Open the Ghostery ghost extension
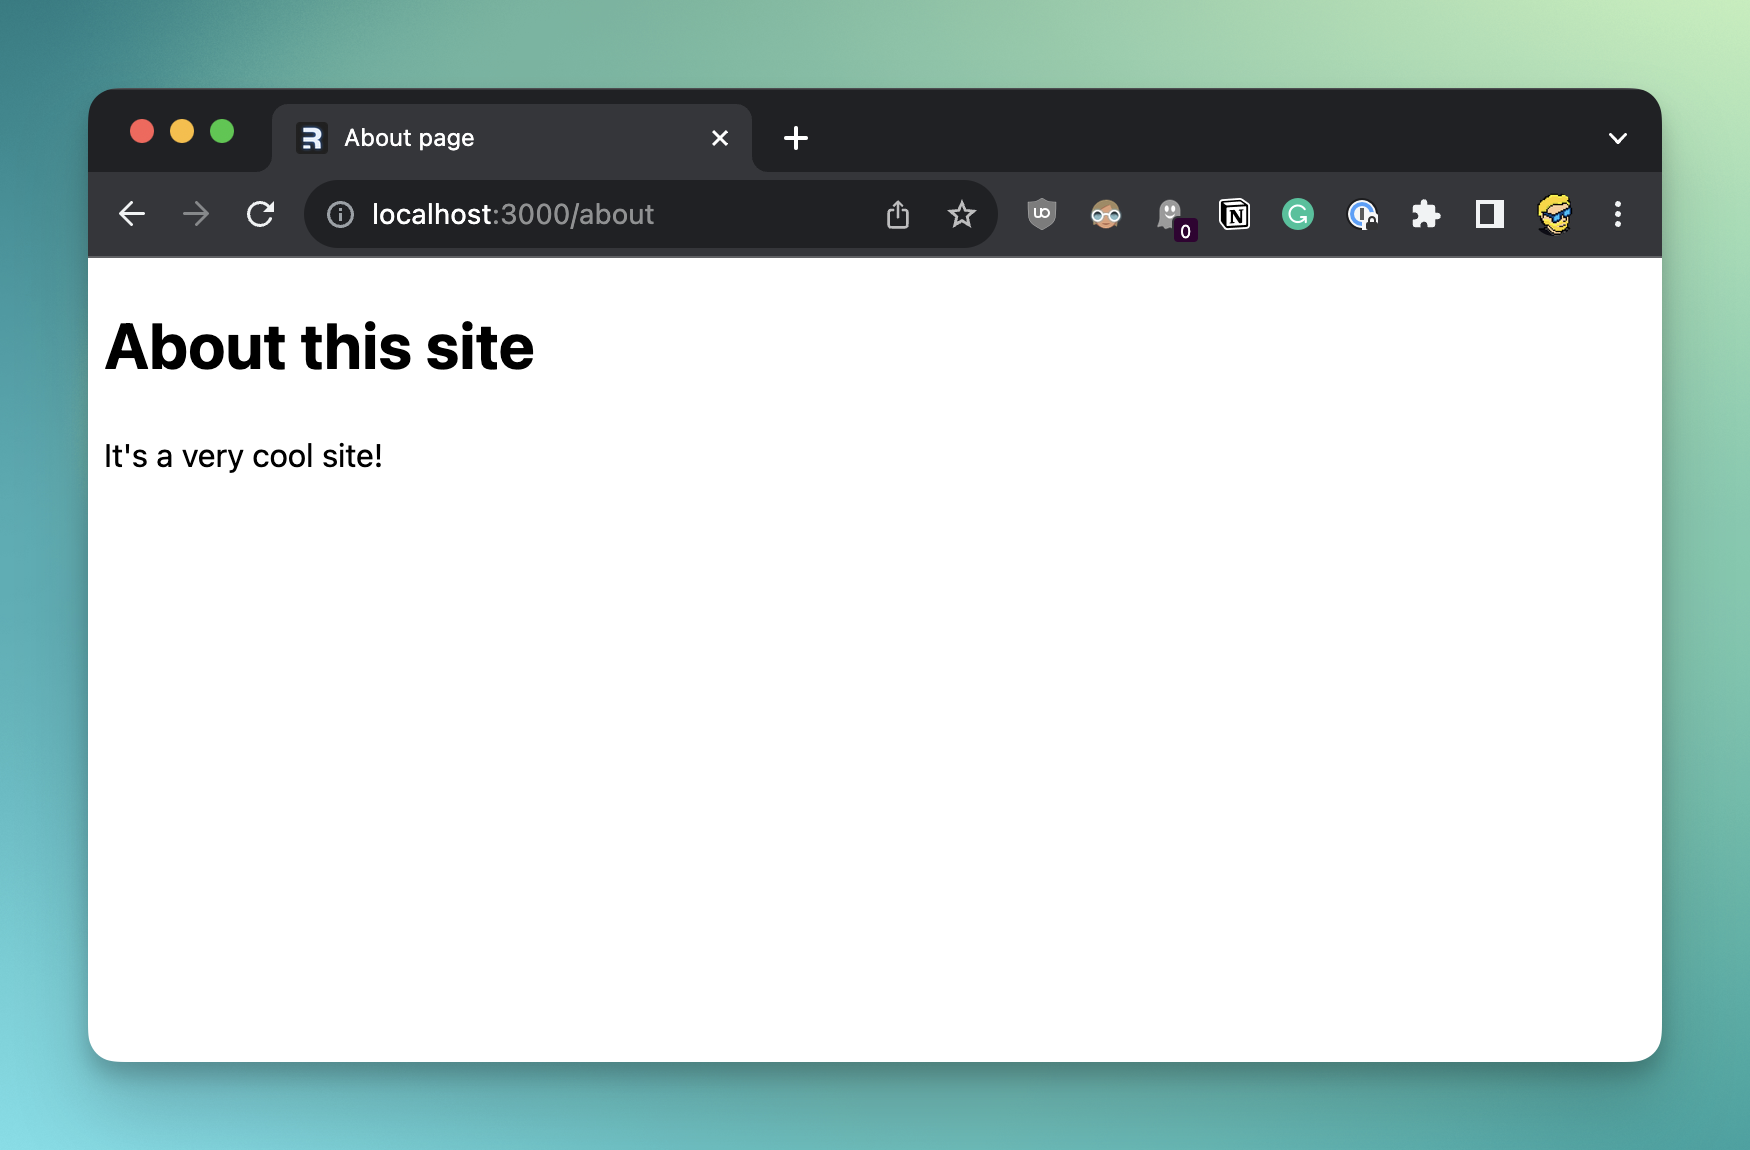This screenshot has width=1750, height=1150. tap(1170, 214)
